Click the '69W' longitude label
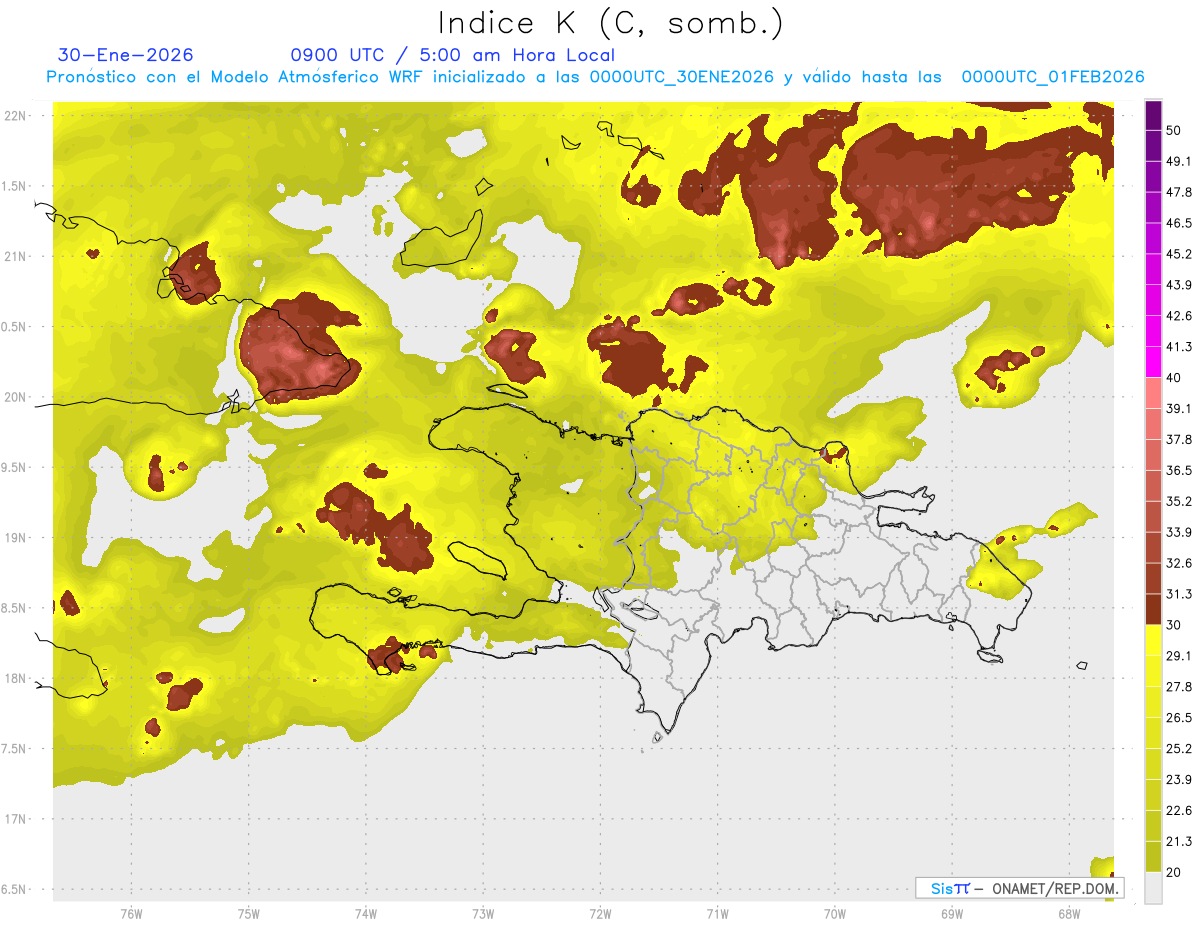The height and width of the screenshot is (927, 1200). tap(951, 914)
